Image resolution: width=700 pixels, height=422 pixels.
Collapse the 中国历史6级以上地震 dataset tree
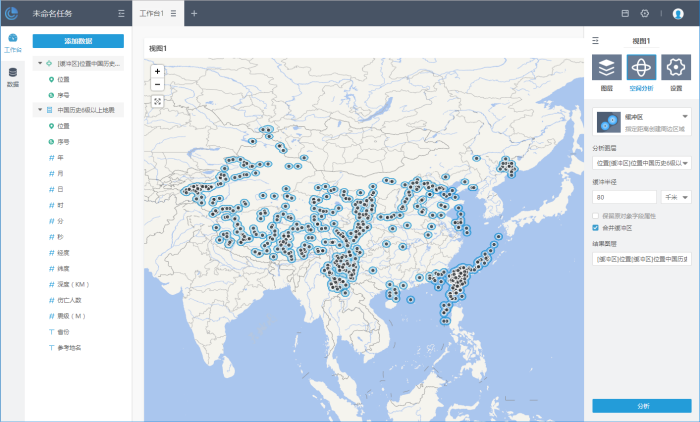(x=39, y=110)
